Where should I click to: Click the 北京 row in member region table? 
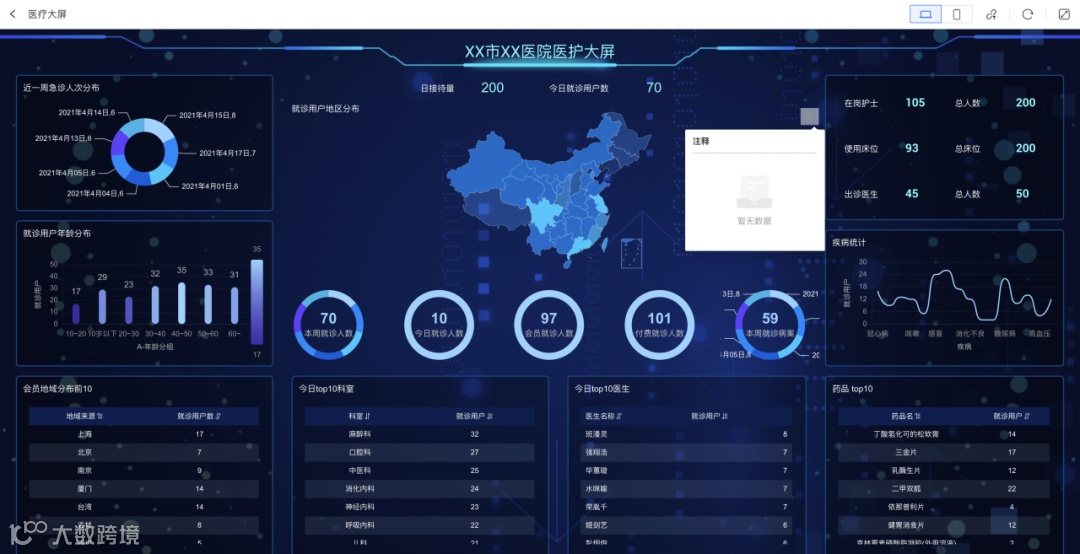[x=144, y=452]
